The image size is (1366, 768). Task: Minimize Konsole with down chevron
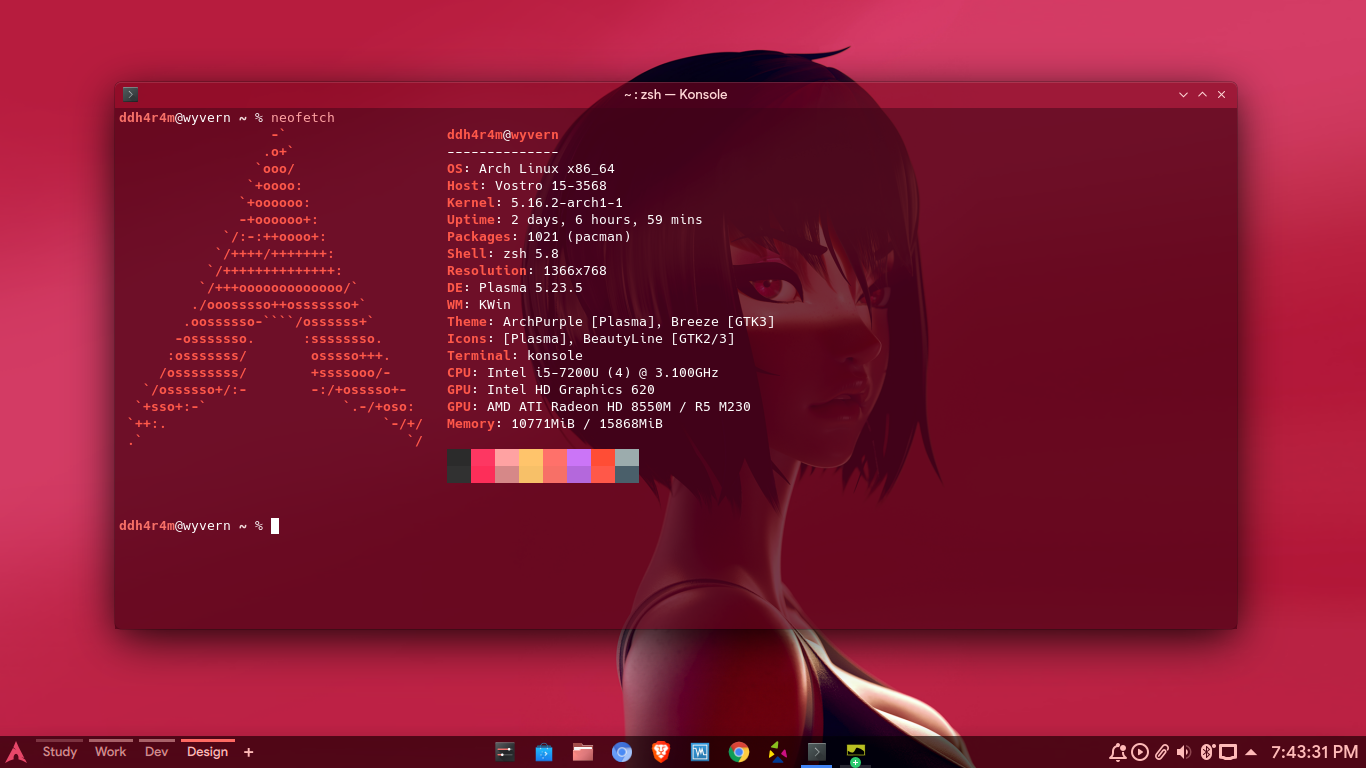(1183, 94)
